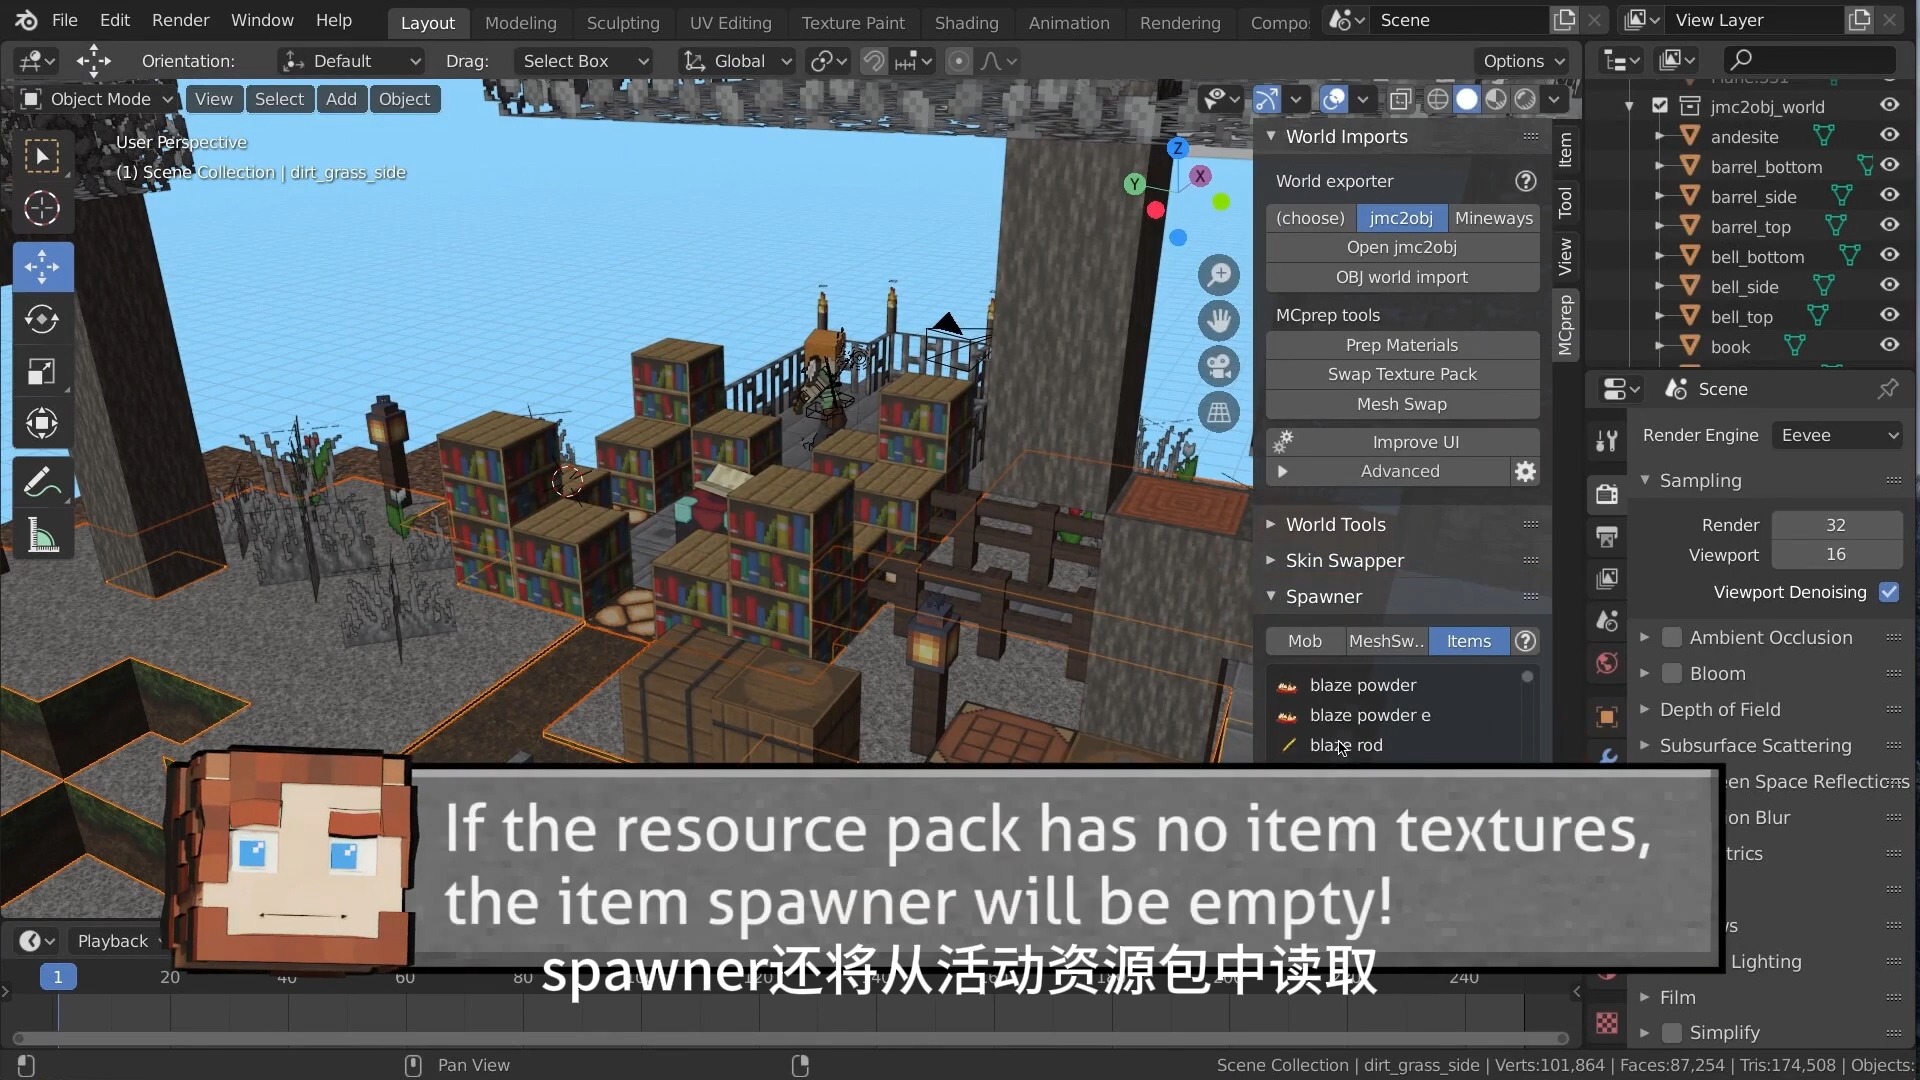
Task: Select the Measure ruler tool
Action: click(42, 536)
